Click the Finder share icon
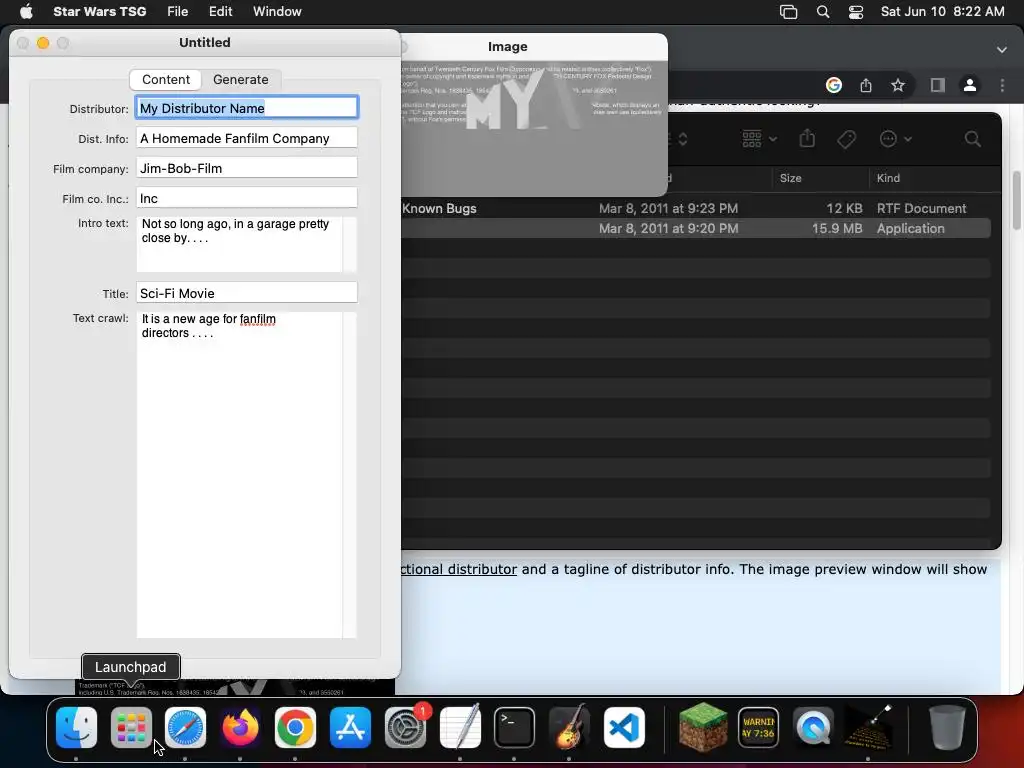Image resolution: width=1024 pixels, height=768 pixels. pyautogui.click(x=807, y=138)
